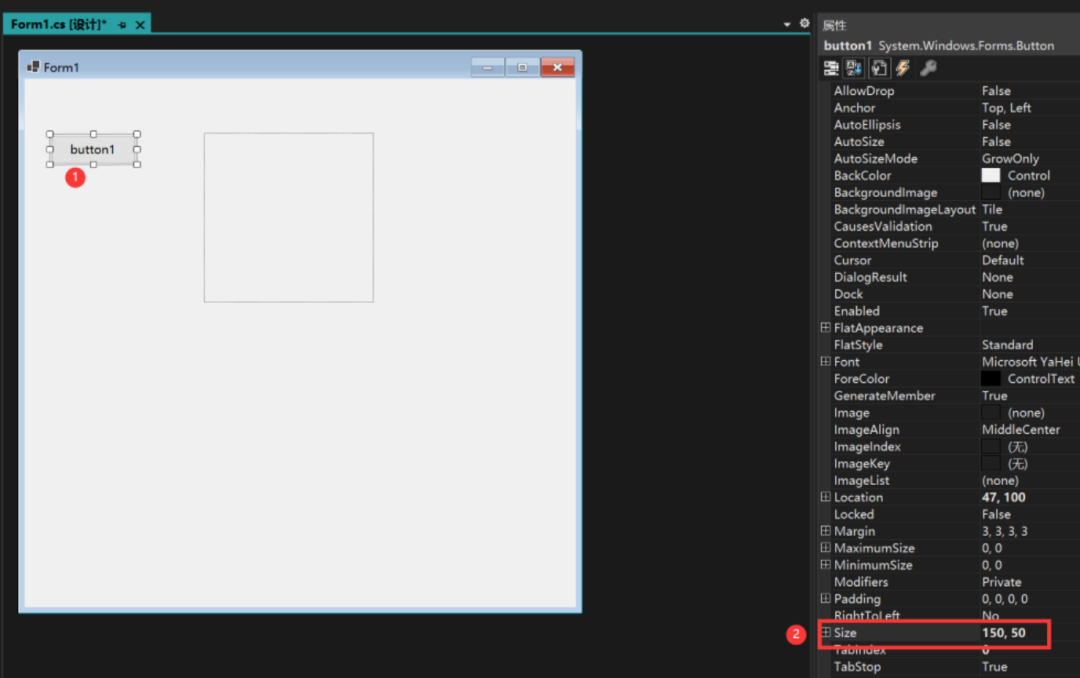1080x678 pixels.
Task: Select button1 on the form
Action: click(x=93, y=150)
